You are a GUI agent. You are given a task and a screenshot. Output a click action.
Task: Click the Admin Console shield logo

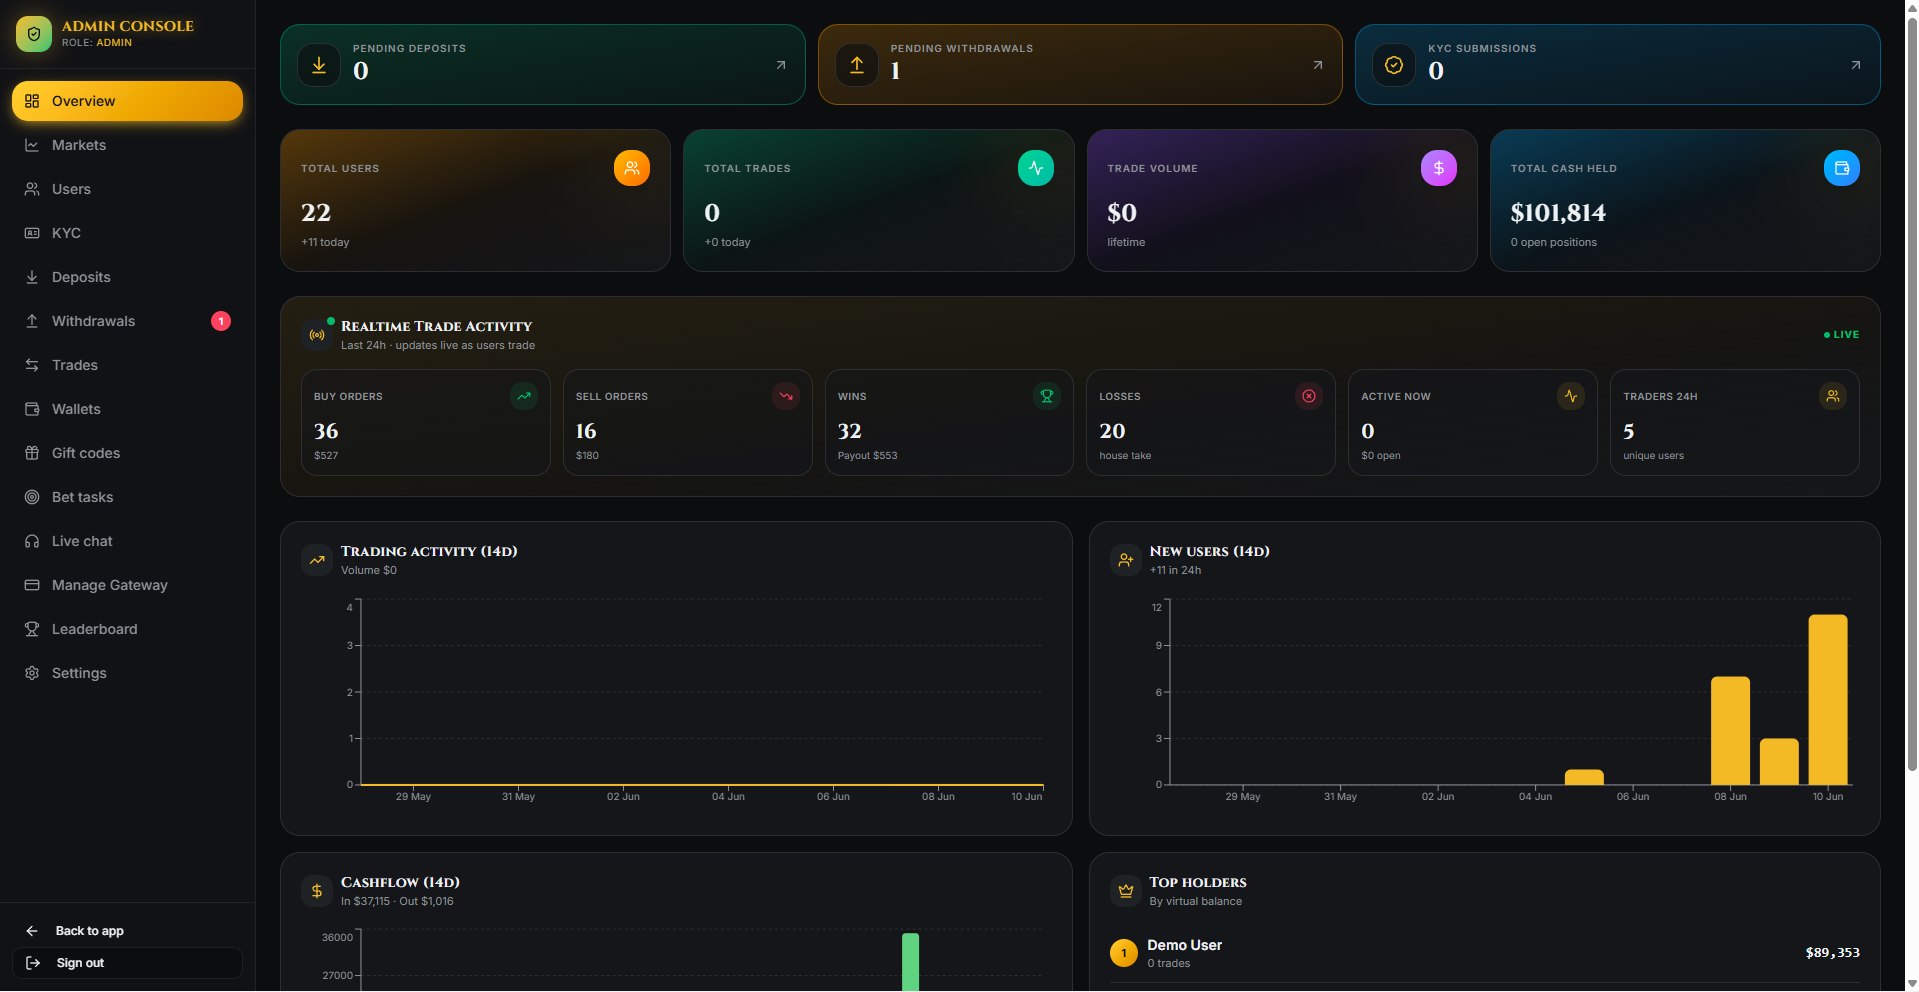click(34, 34)
